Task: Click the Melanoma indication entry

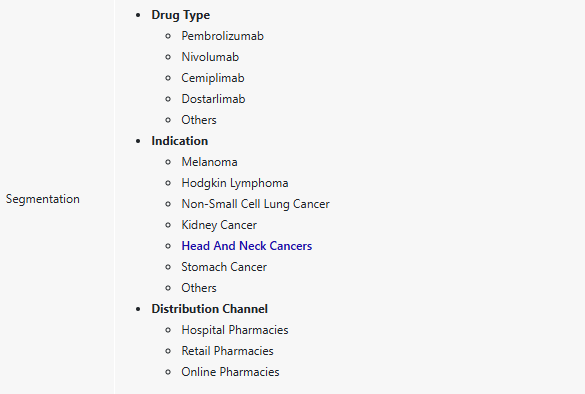Action: (209, 162)
